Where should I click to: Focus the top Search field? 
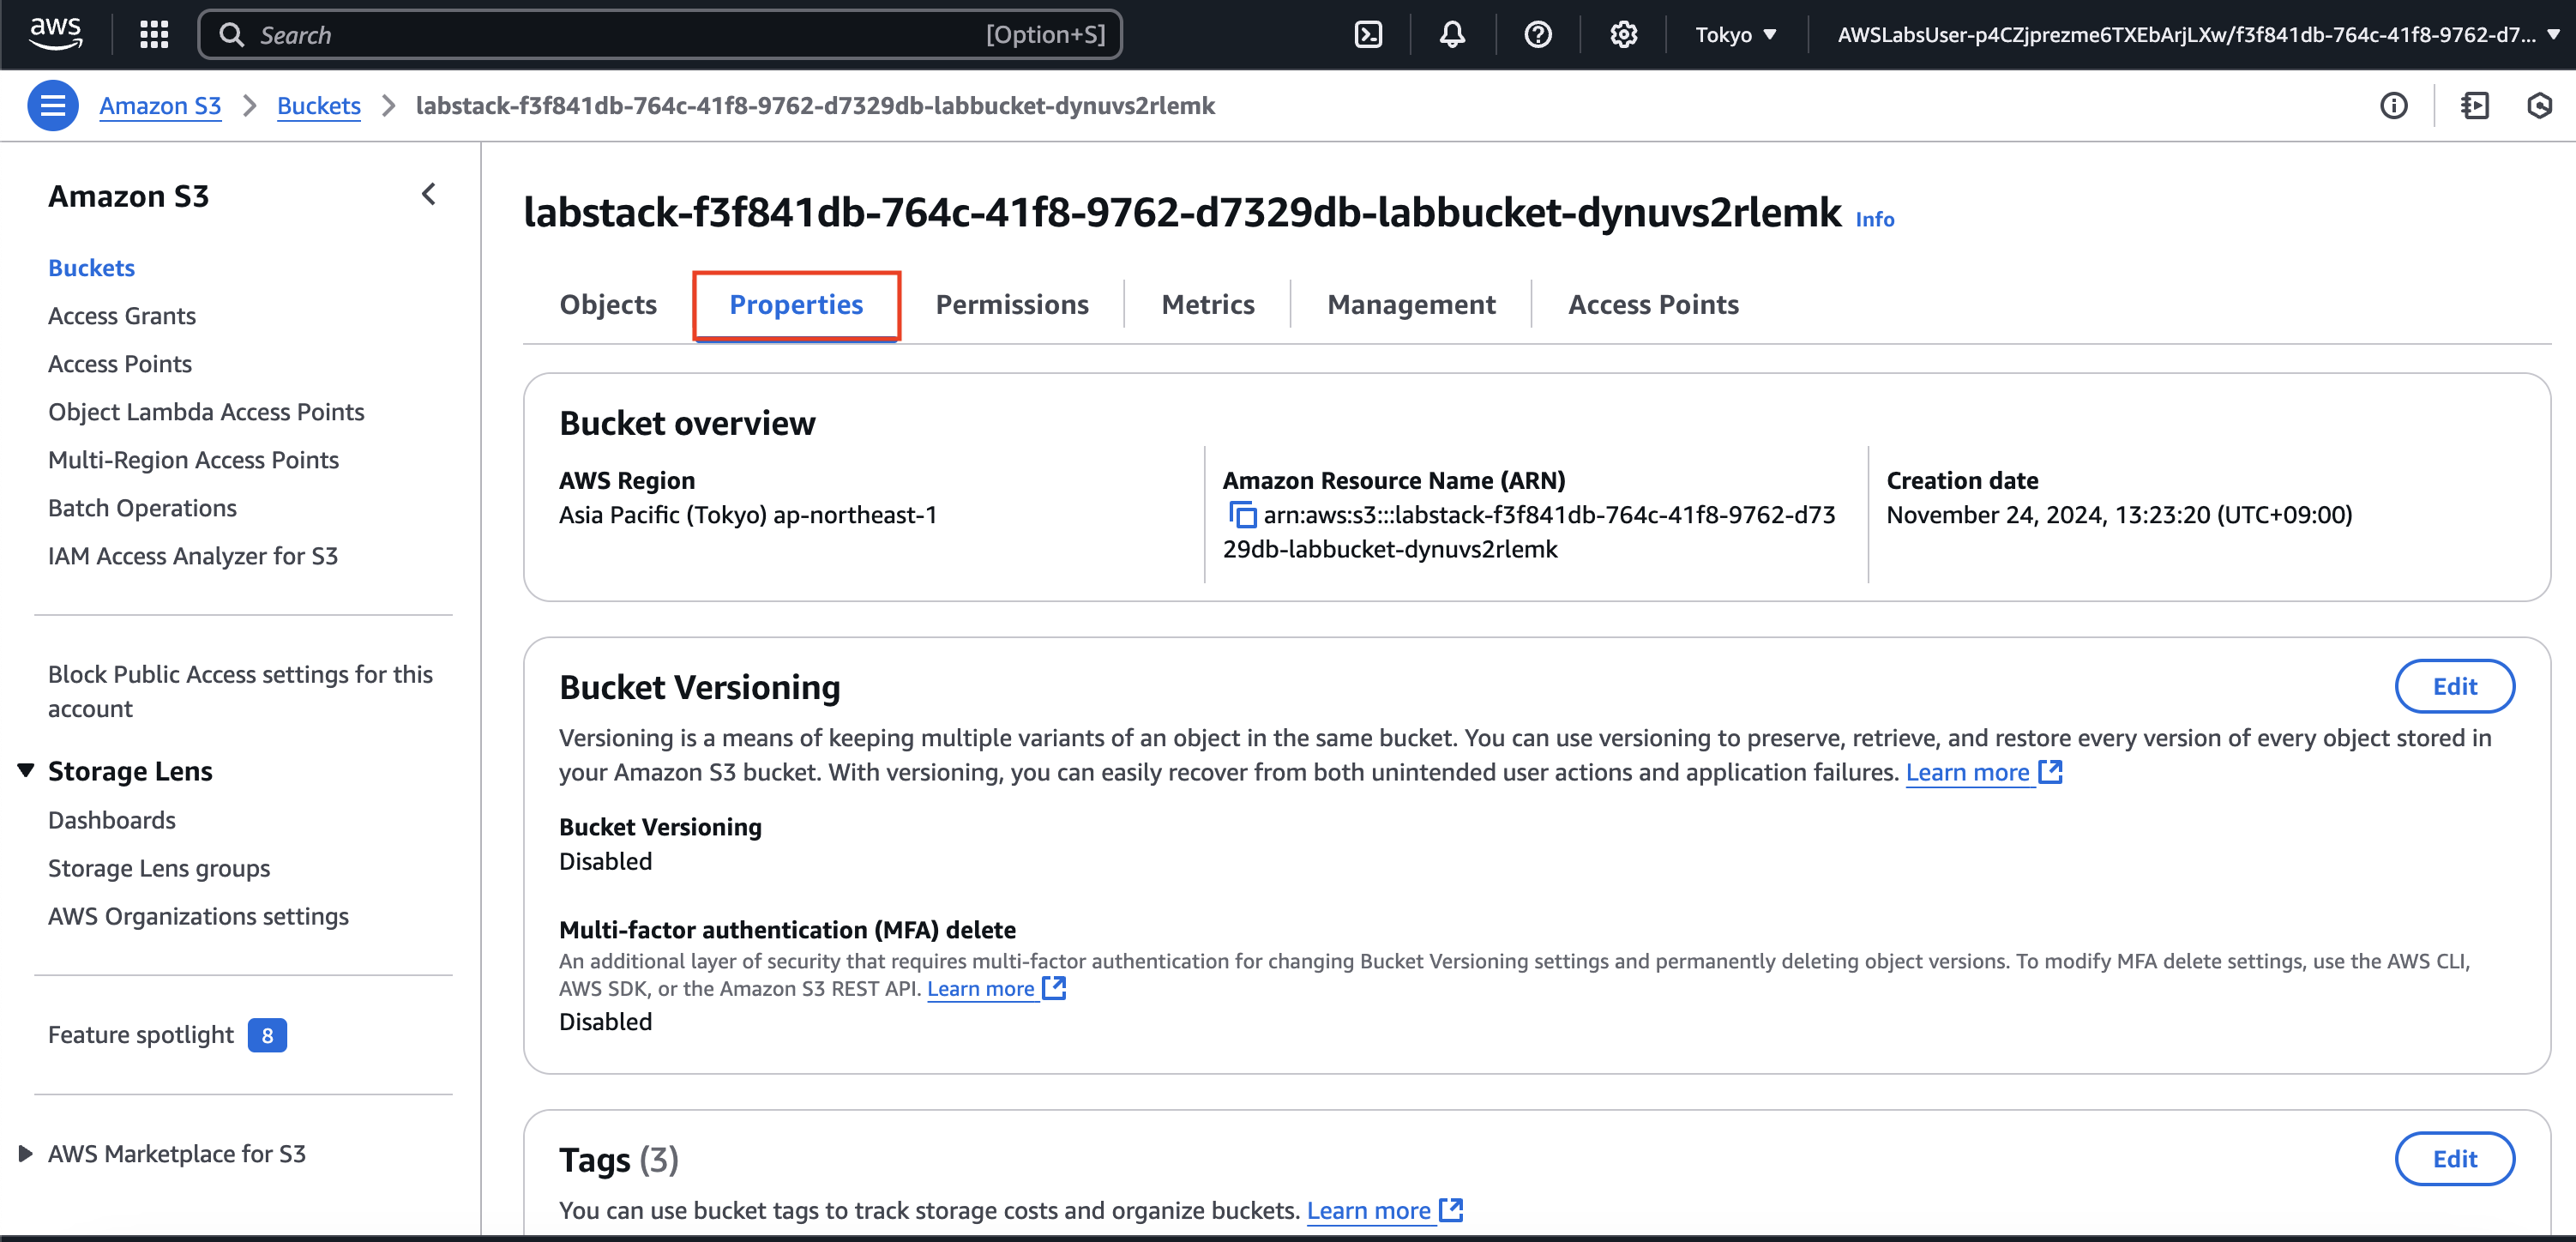point(660,35)
